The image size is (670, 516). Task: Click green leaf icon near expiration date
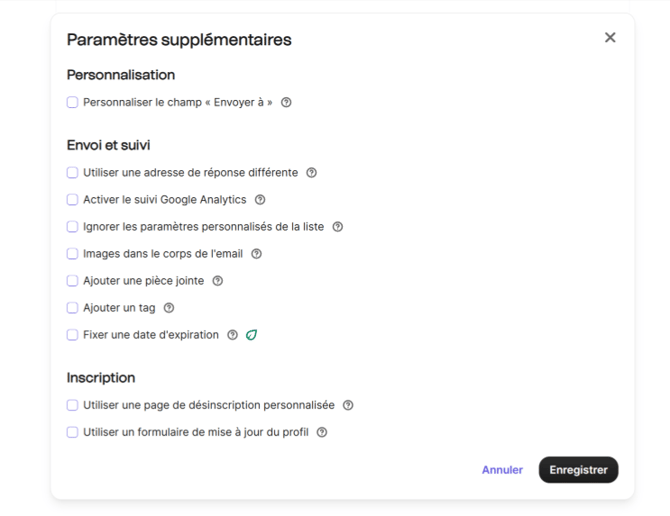pos(251,335)
